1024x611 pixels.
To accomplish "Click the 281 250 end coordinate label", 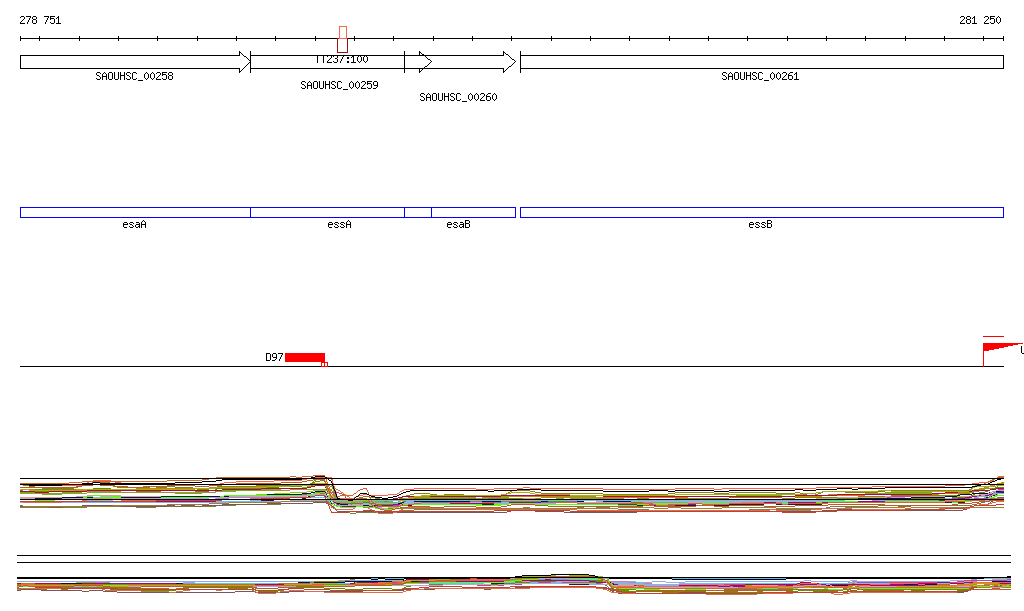I will coord(980,20).
